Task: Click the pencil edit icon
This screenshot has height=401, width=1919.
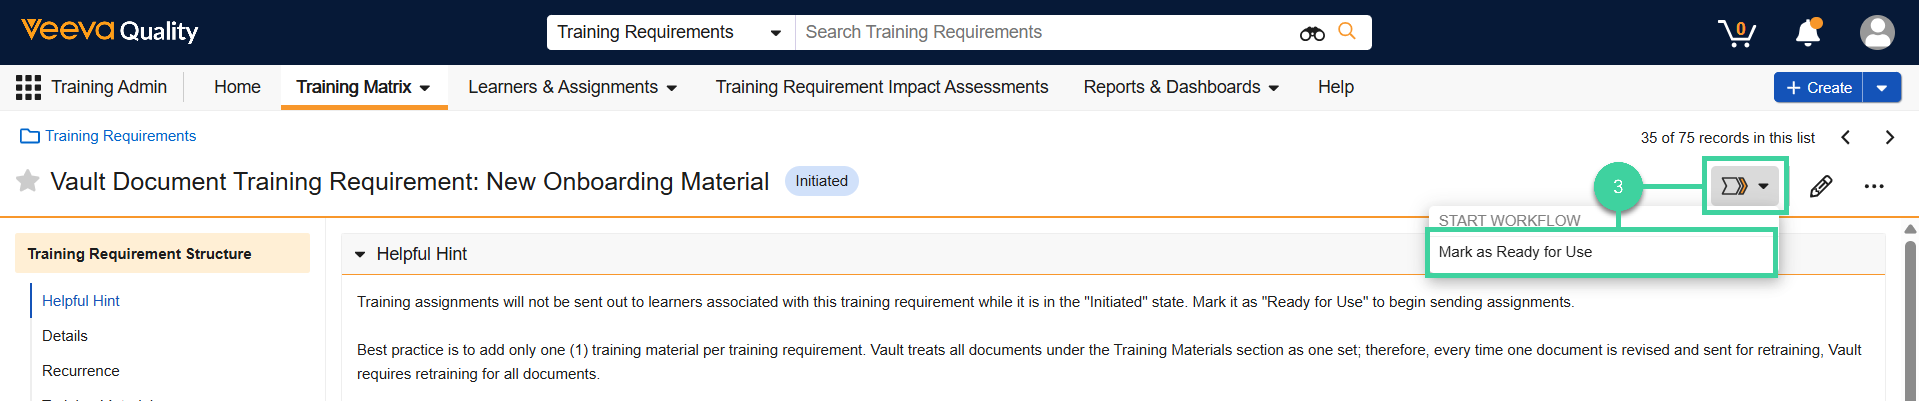Action: 1820,186
